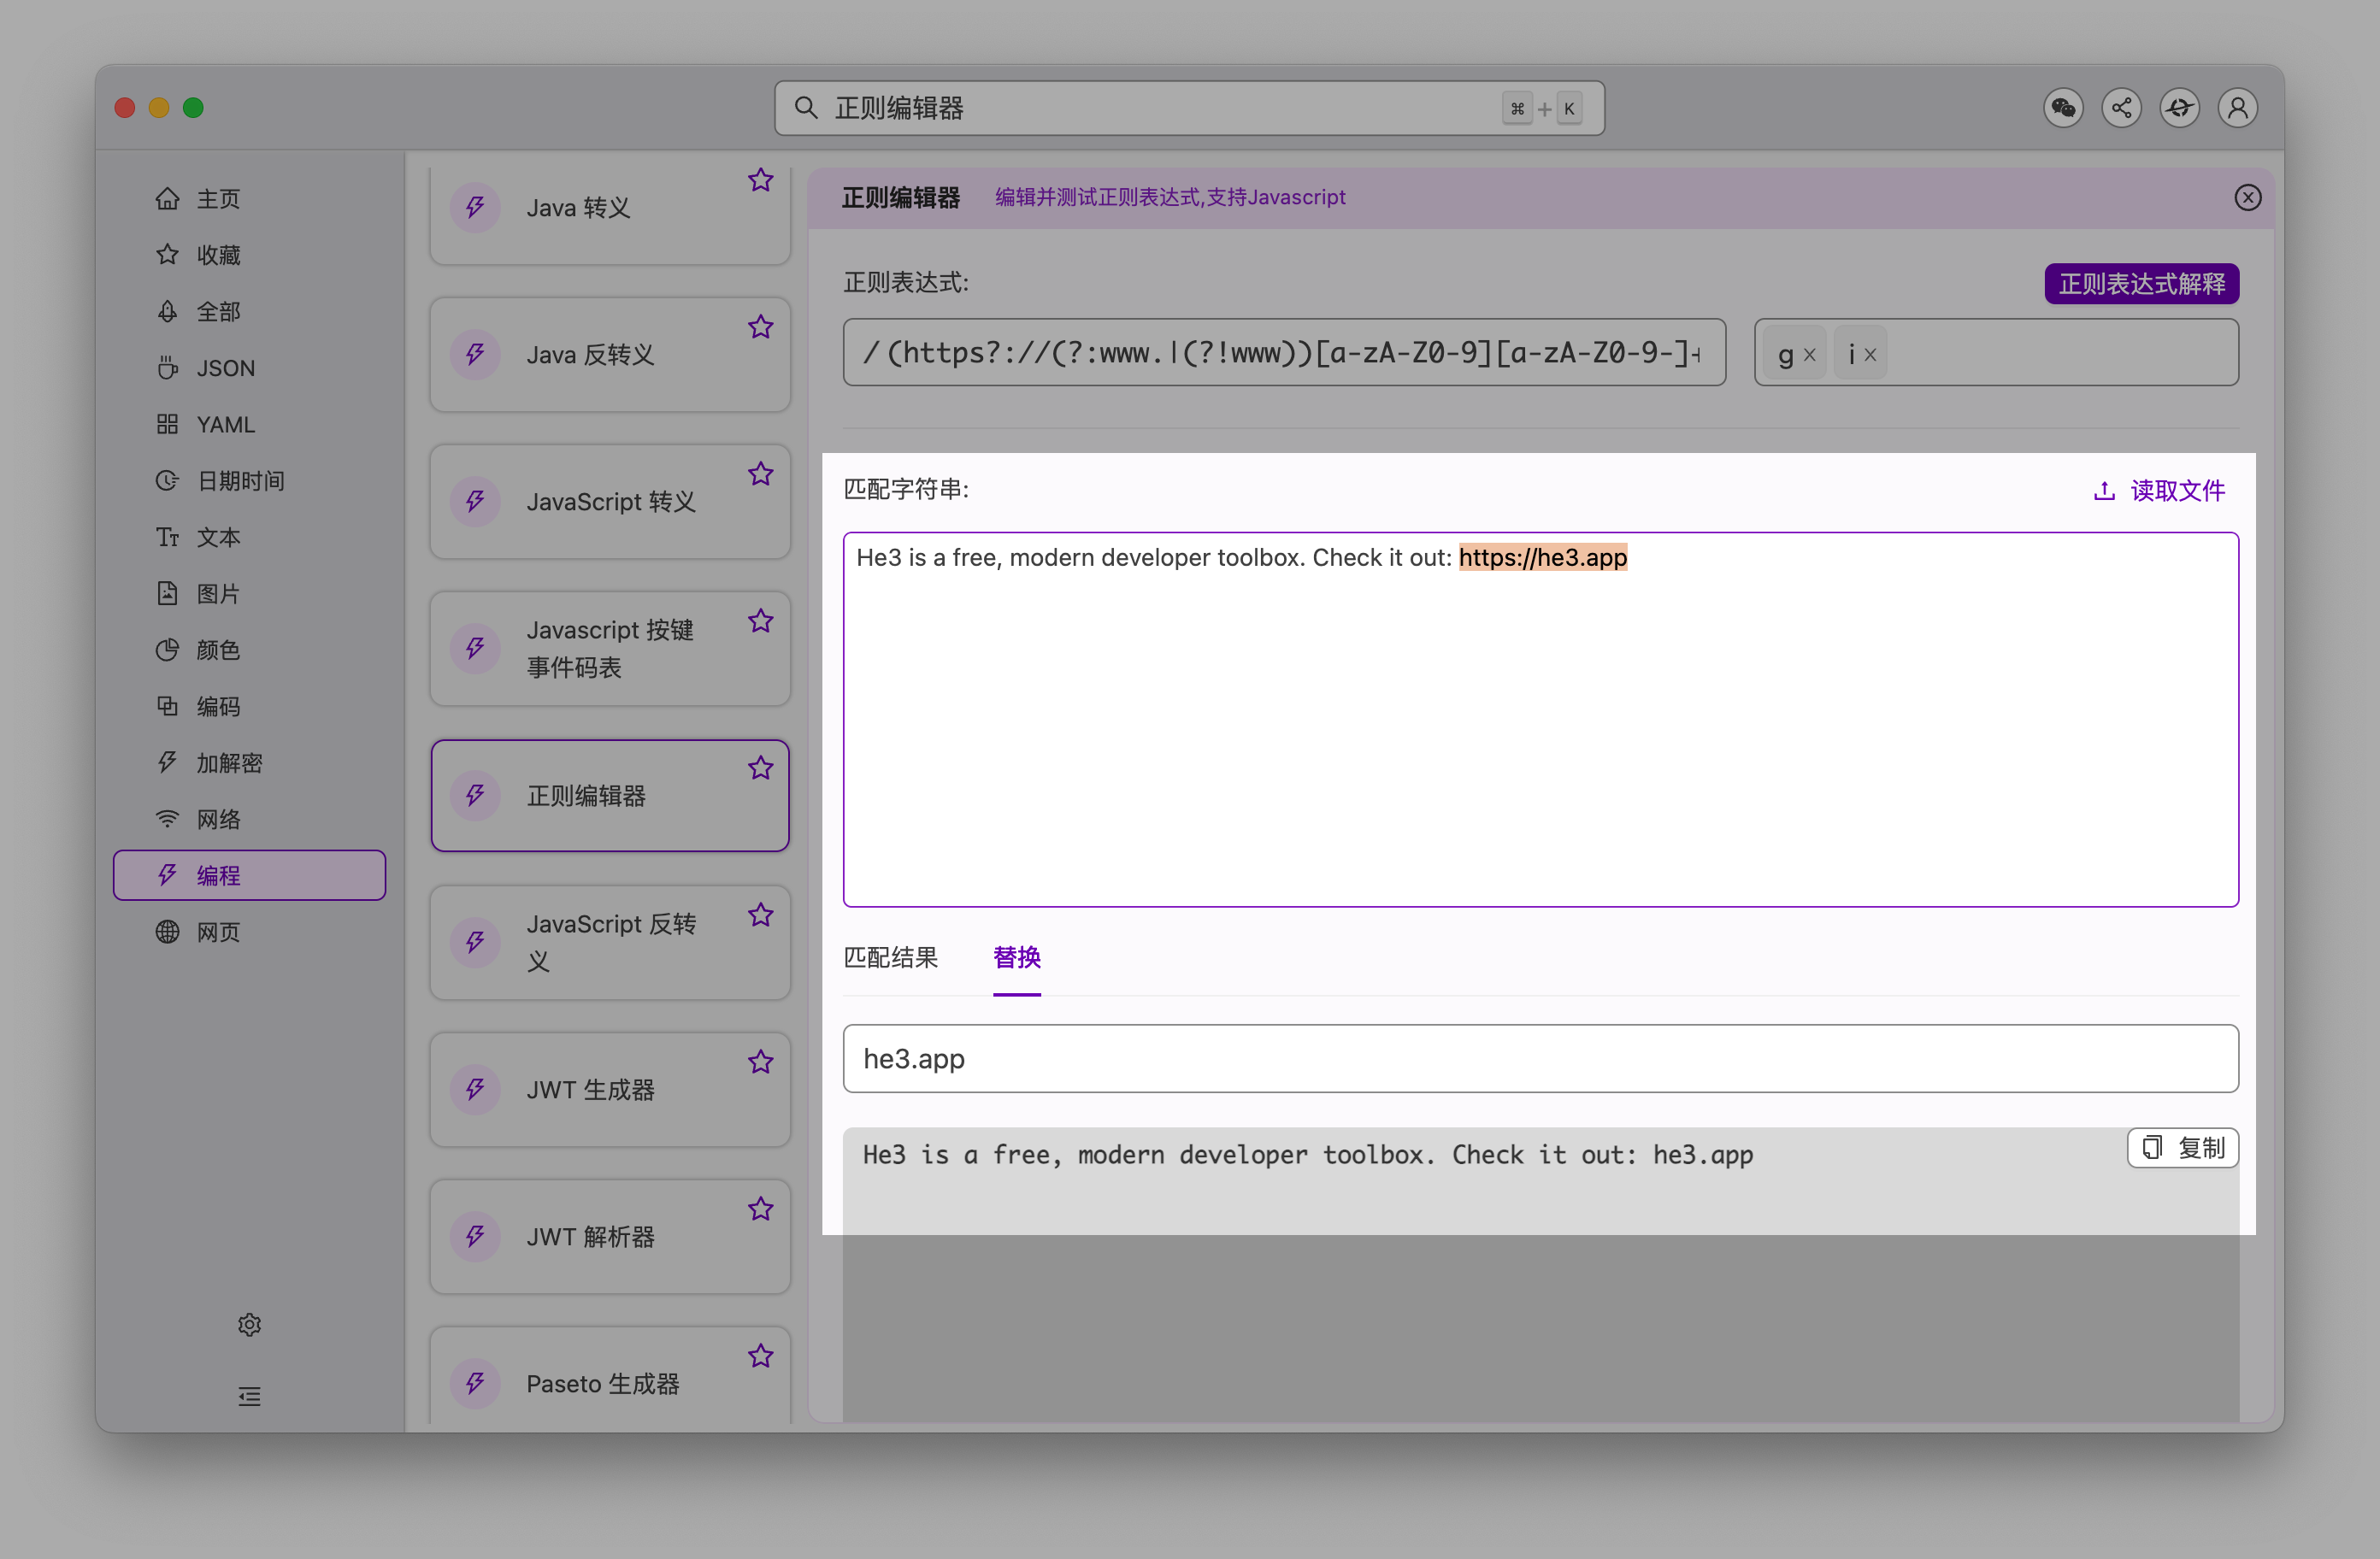Click into the 匹配字符串 text area

tap(1540, 720)
